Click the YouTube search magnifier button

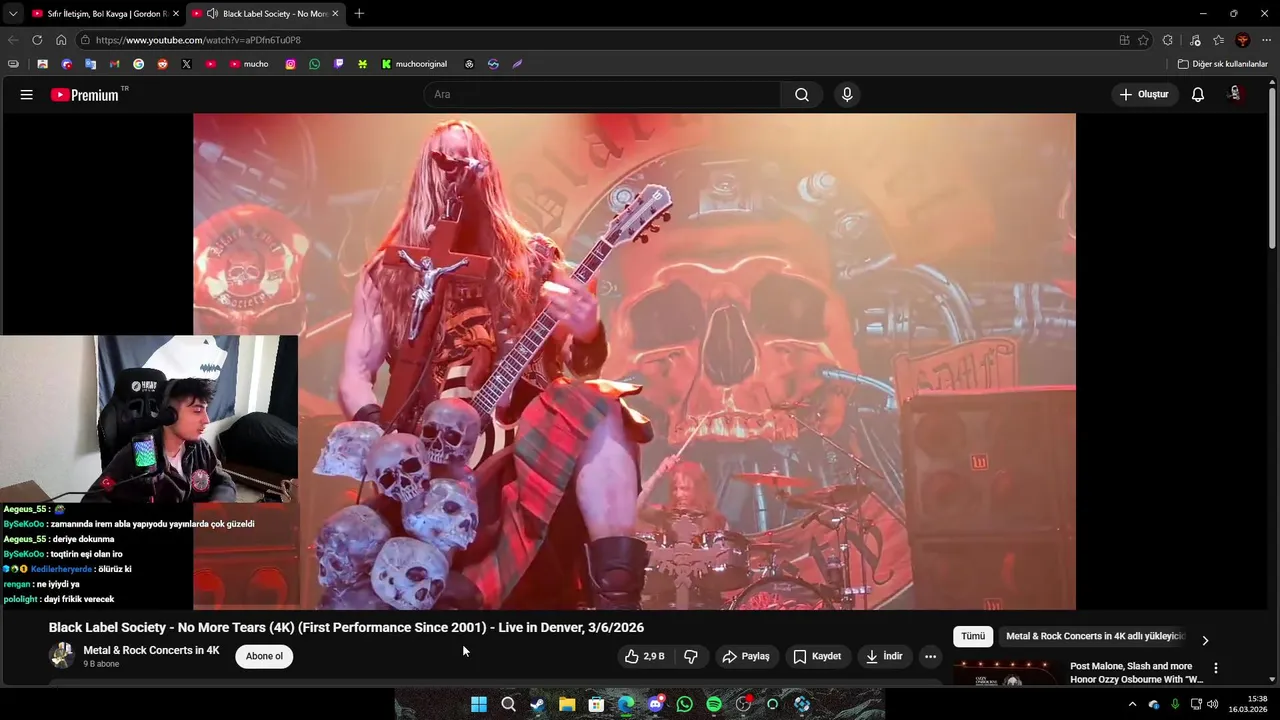click(802, 94)
